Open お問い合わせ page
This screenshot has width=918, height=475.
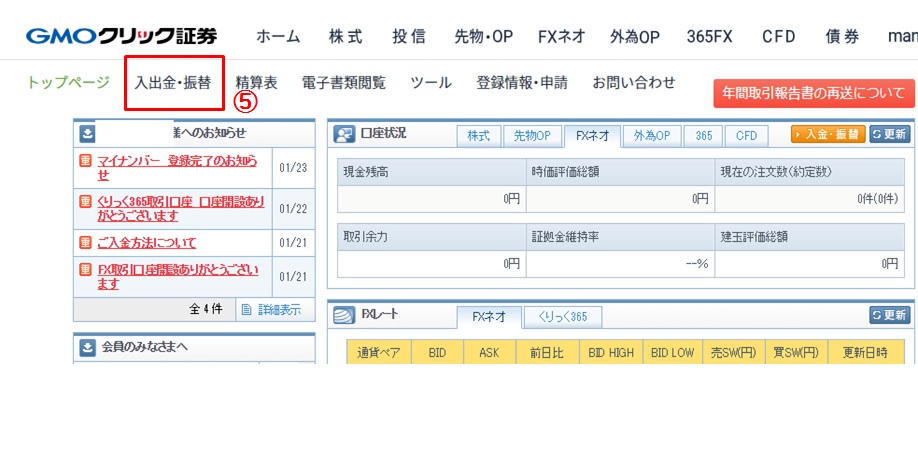[x=634, y=83]
